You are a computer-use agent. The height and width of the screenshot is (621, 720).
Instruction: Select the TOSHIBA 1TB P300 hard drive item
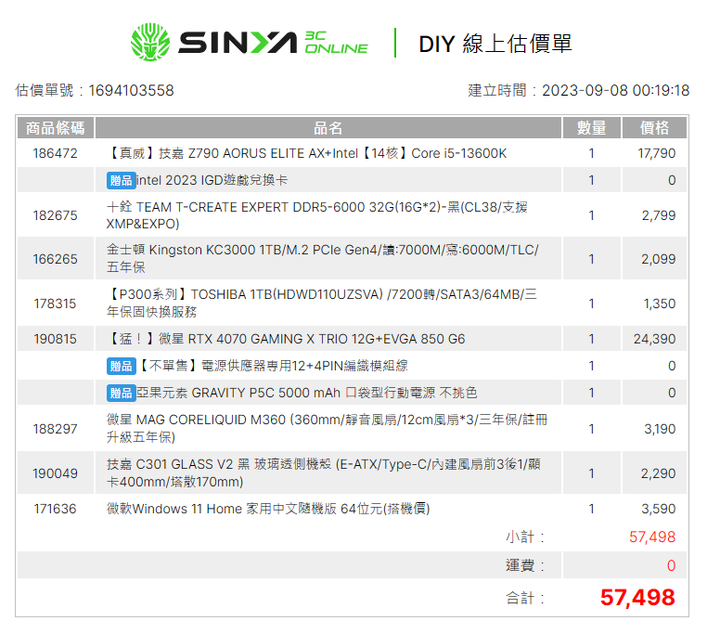[x=322, y=303]
